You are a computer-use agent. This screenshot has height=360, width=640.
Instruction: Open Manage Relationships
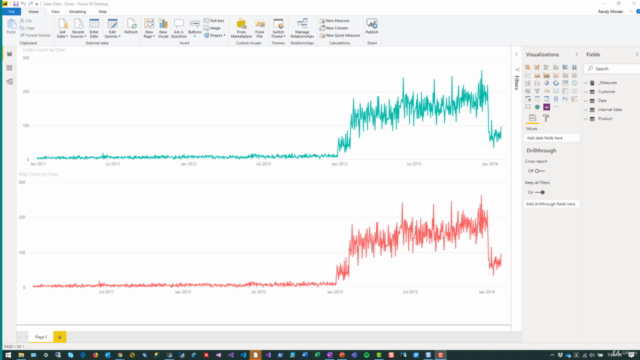click(302, 28)
